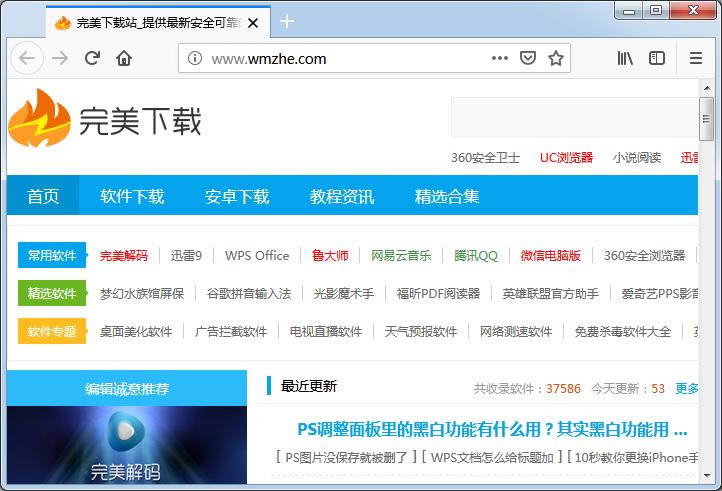Close the 完美下载站 tab
Image resolution: width=722 pixels, height=491 pixels.
click(253, 23)
